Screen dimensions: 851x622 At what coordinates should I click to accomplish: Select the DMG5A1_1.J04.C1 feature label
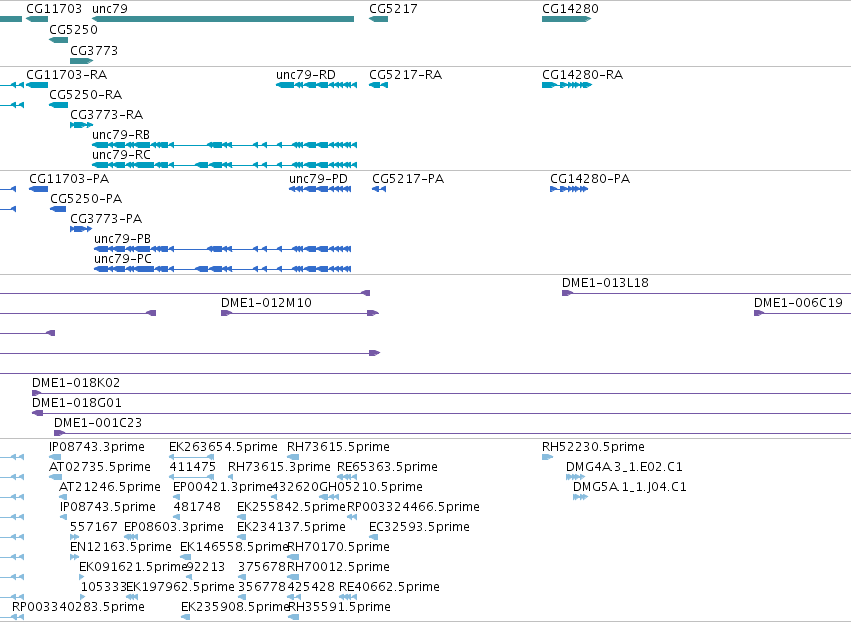630,487
